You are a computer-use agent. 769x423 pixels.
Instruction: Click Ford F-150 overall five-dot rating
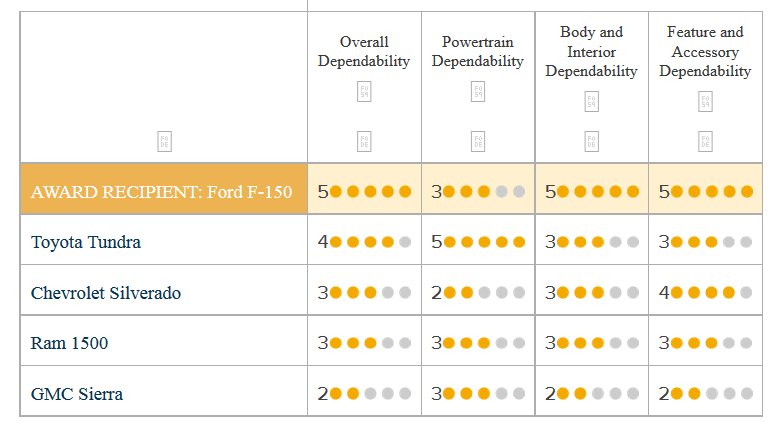[364, 192]
